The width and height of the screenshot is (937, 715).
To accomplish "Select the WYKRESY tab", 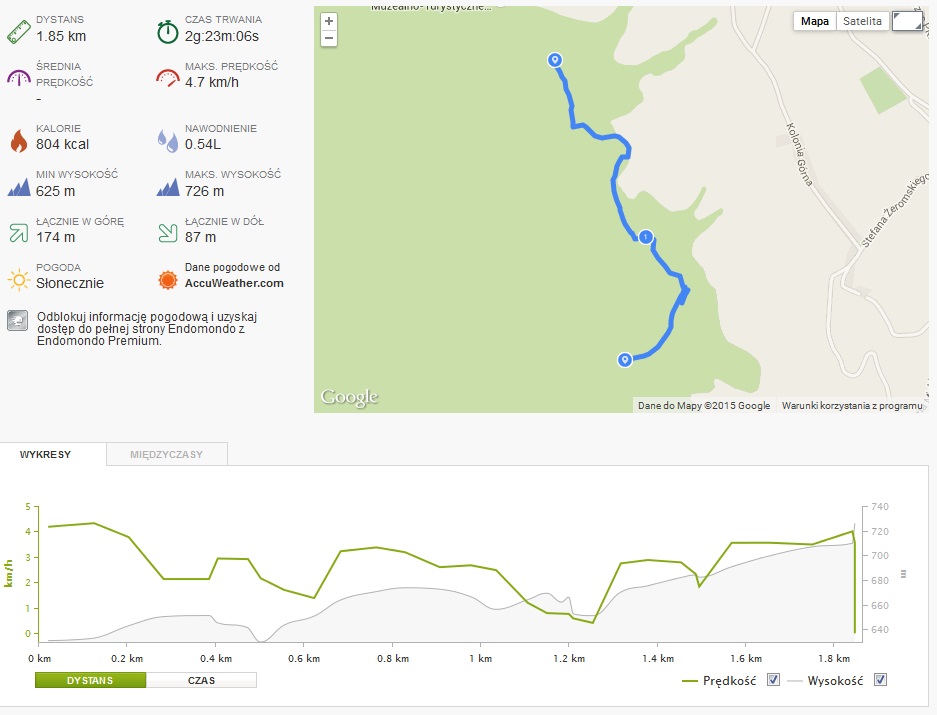I will click(x=45, y=454).
